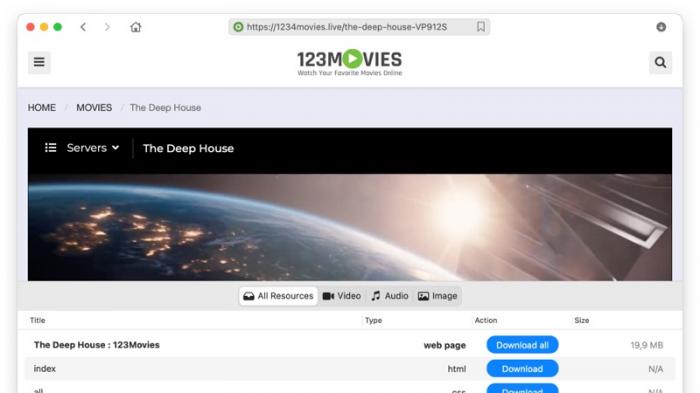
Task: Click the 19,9 MB size value
Action: coord(647,345)
